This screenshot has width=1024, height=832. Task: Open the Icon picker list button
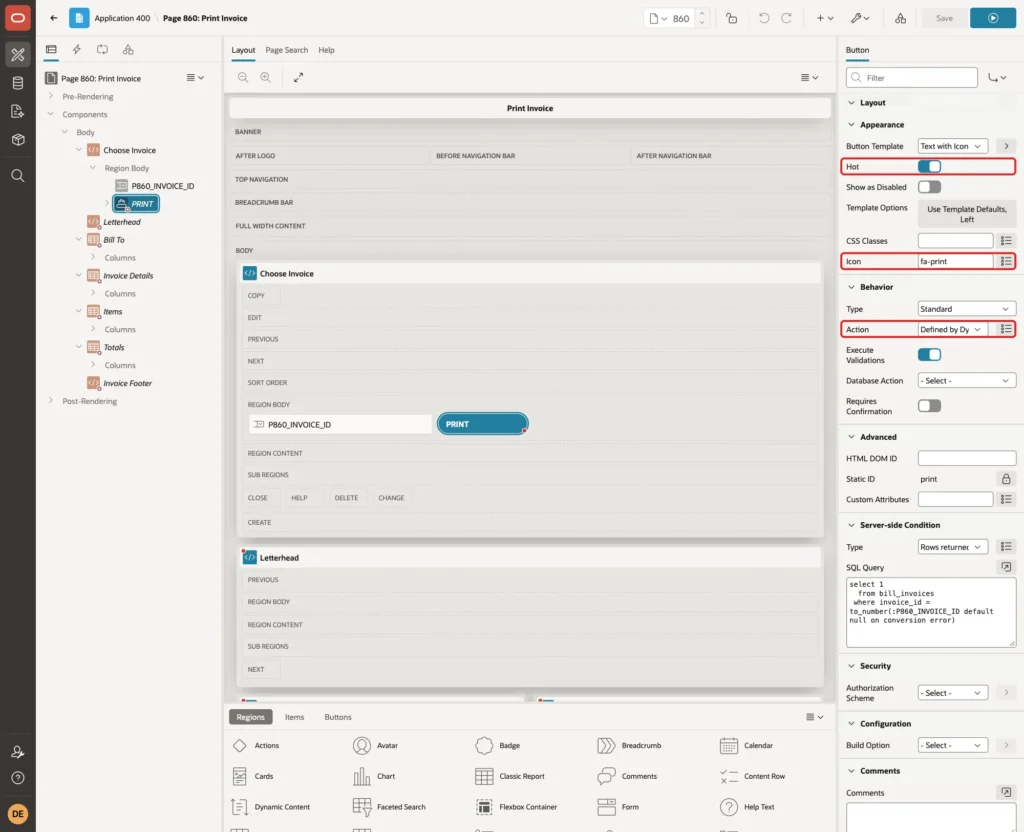point(1006,261)
